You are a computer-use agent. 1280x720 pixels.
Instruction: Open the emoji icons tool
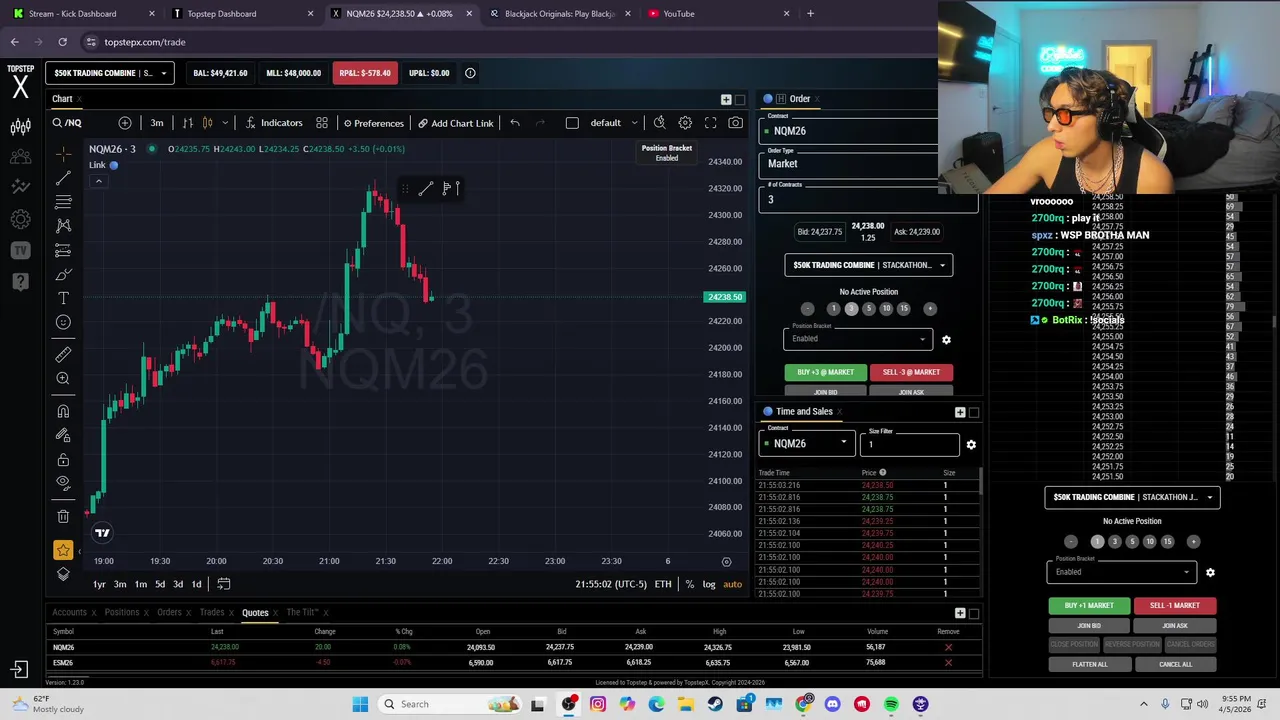click(x=63, y=322)
